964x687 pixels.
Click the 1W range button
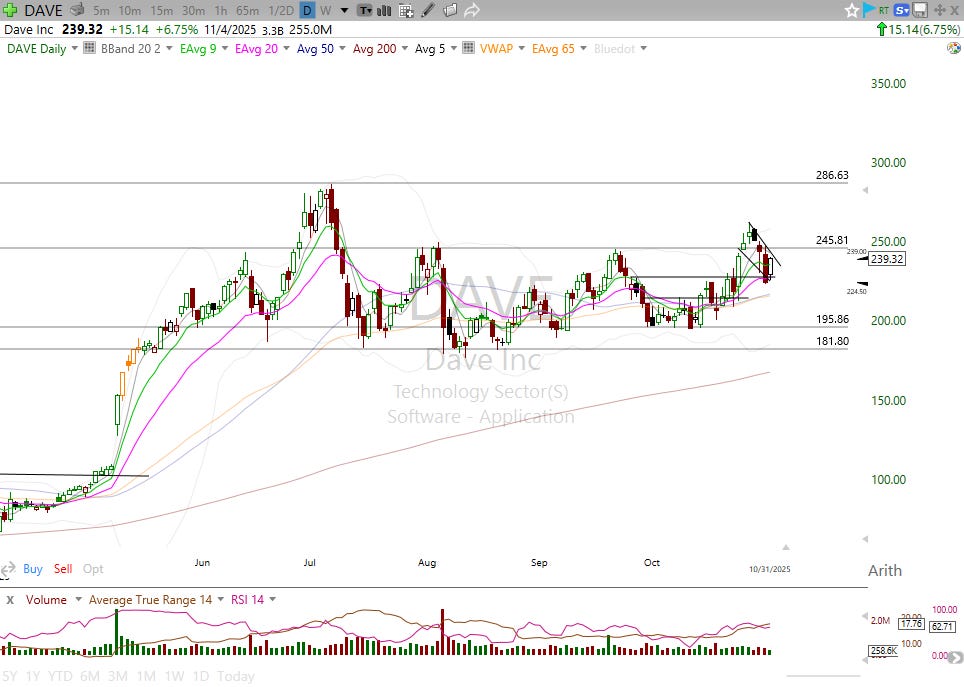(x=174, y=676)
